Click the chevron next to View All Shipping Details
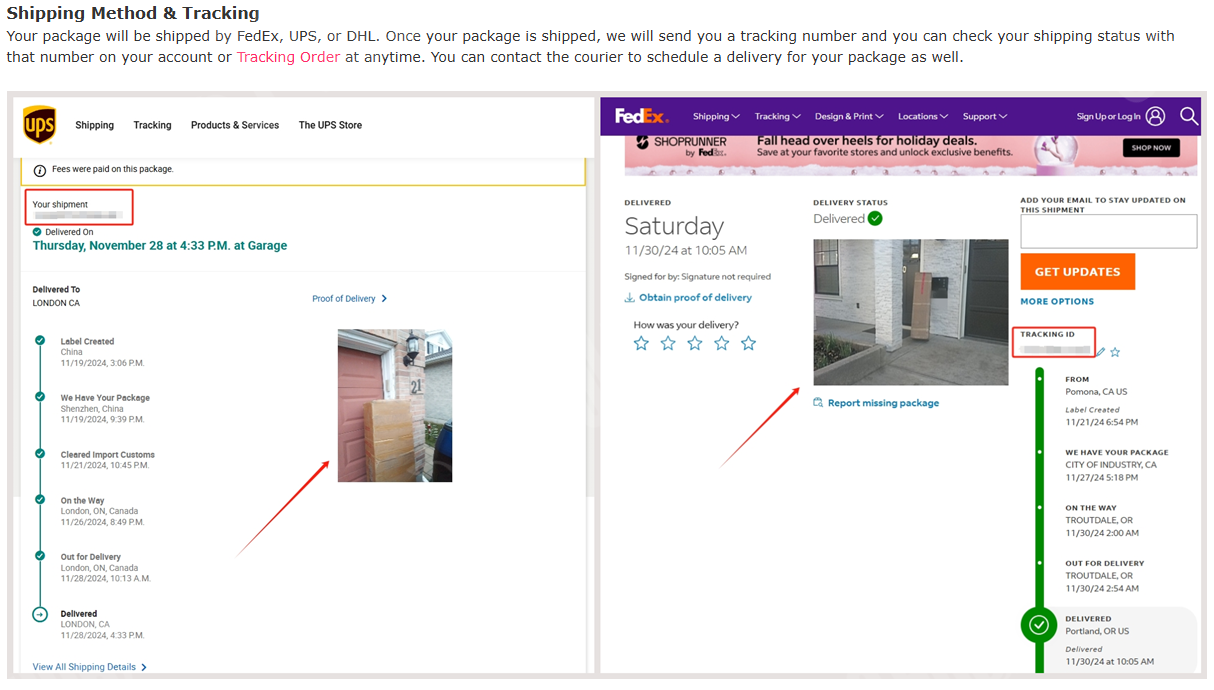 click(x=144, y=667)
